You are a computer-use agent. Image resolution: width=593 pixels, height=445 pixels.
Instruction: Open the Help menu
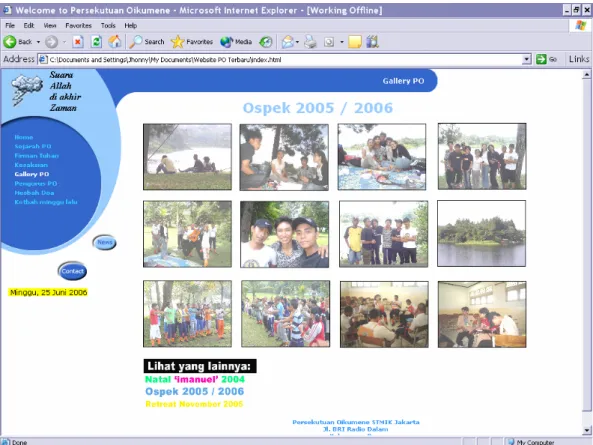(130, 25)
